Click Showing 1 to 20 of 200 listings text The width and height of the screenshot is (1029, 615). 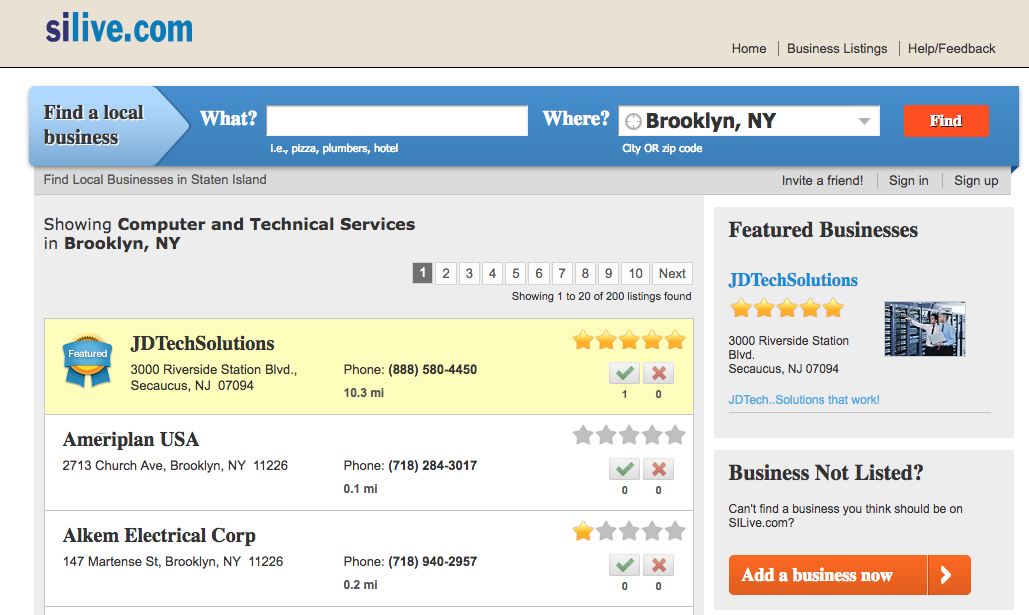tap(601, 296)
